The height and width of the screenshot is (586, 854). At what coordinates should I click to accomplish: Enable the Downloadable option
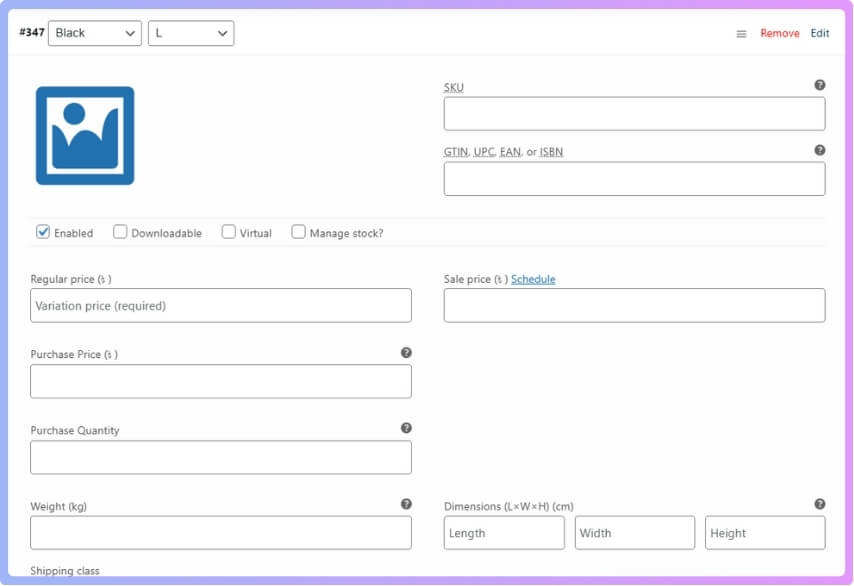coord(120,232)
